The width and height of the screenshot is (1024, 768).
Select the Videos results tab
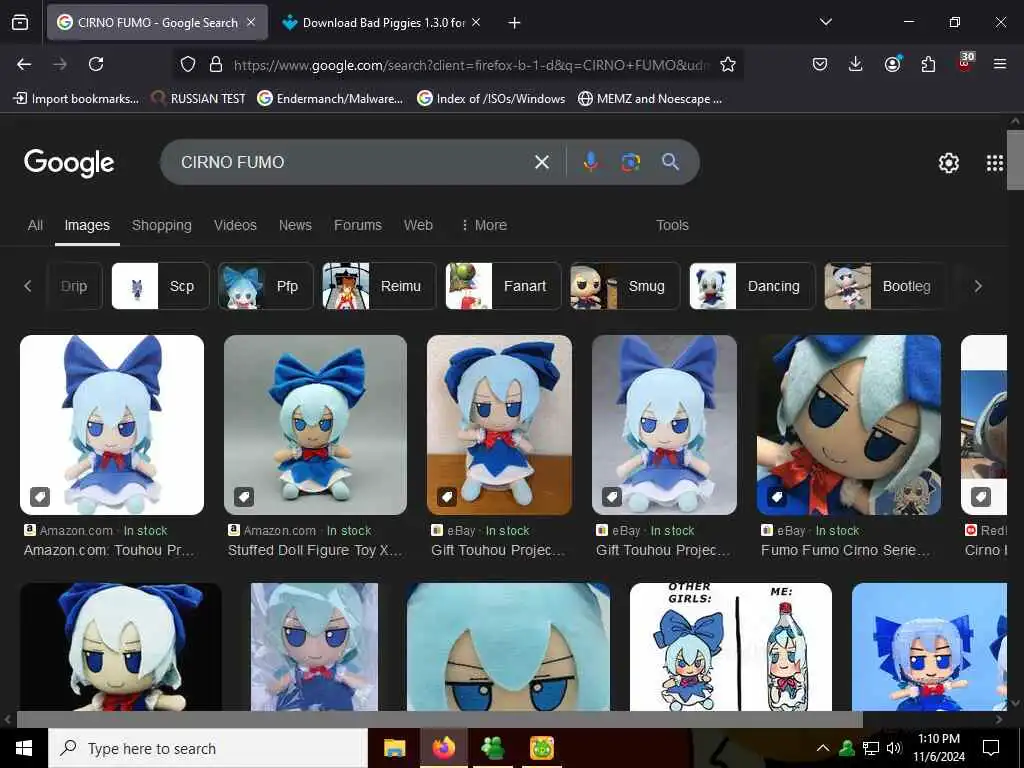[235, 225]
